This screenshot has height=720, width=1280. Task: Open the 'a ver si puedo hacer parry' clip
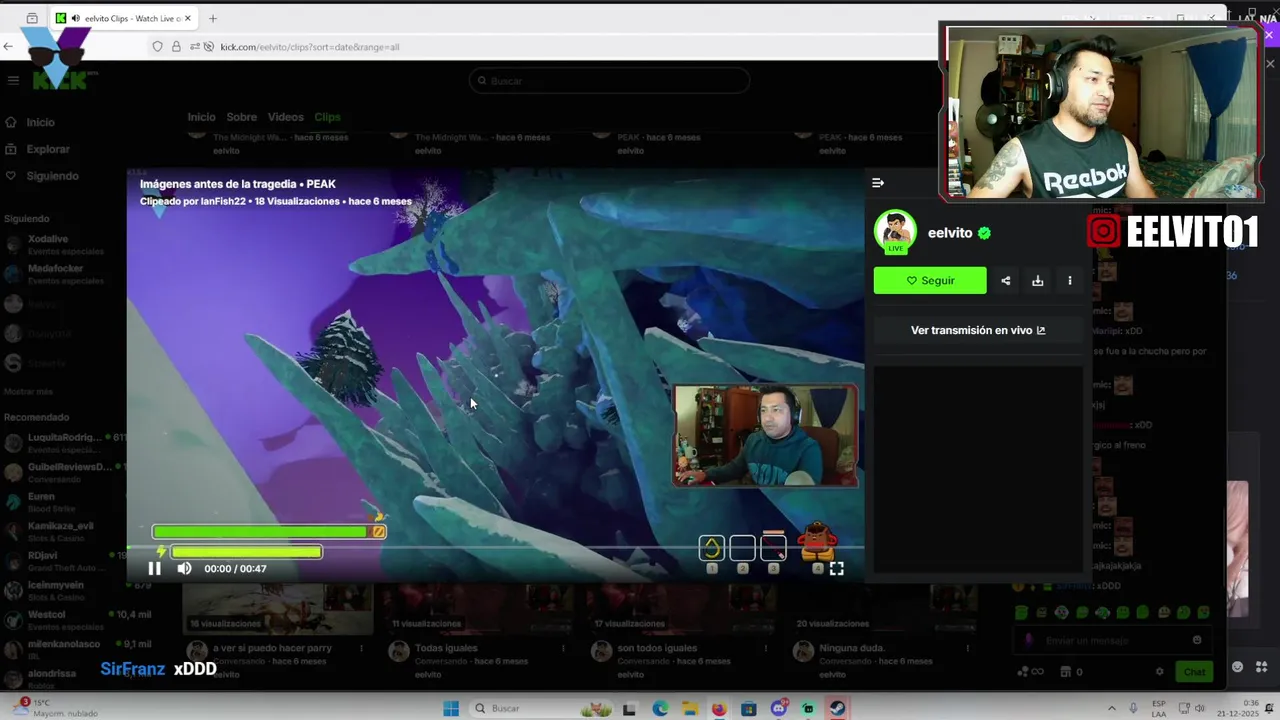pos(271,648)
